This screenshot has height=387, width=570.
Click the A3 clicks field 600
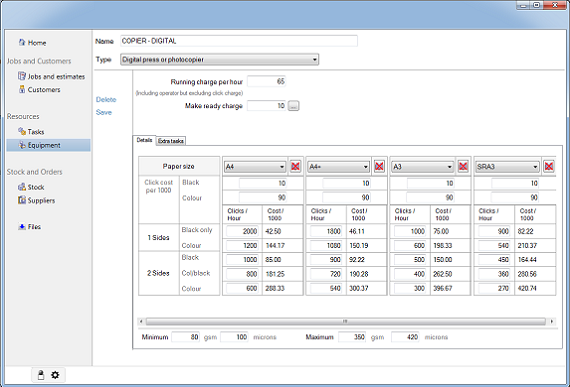410,245
